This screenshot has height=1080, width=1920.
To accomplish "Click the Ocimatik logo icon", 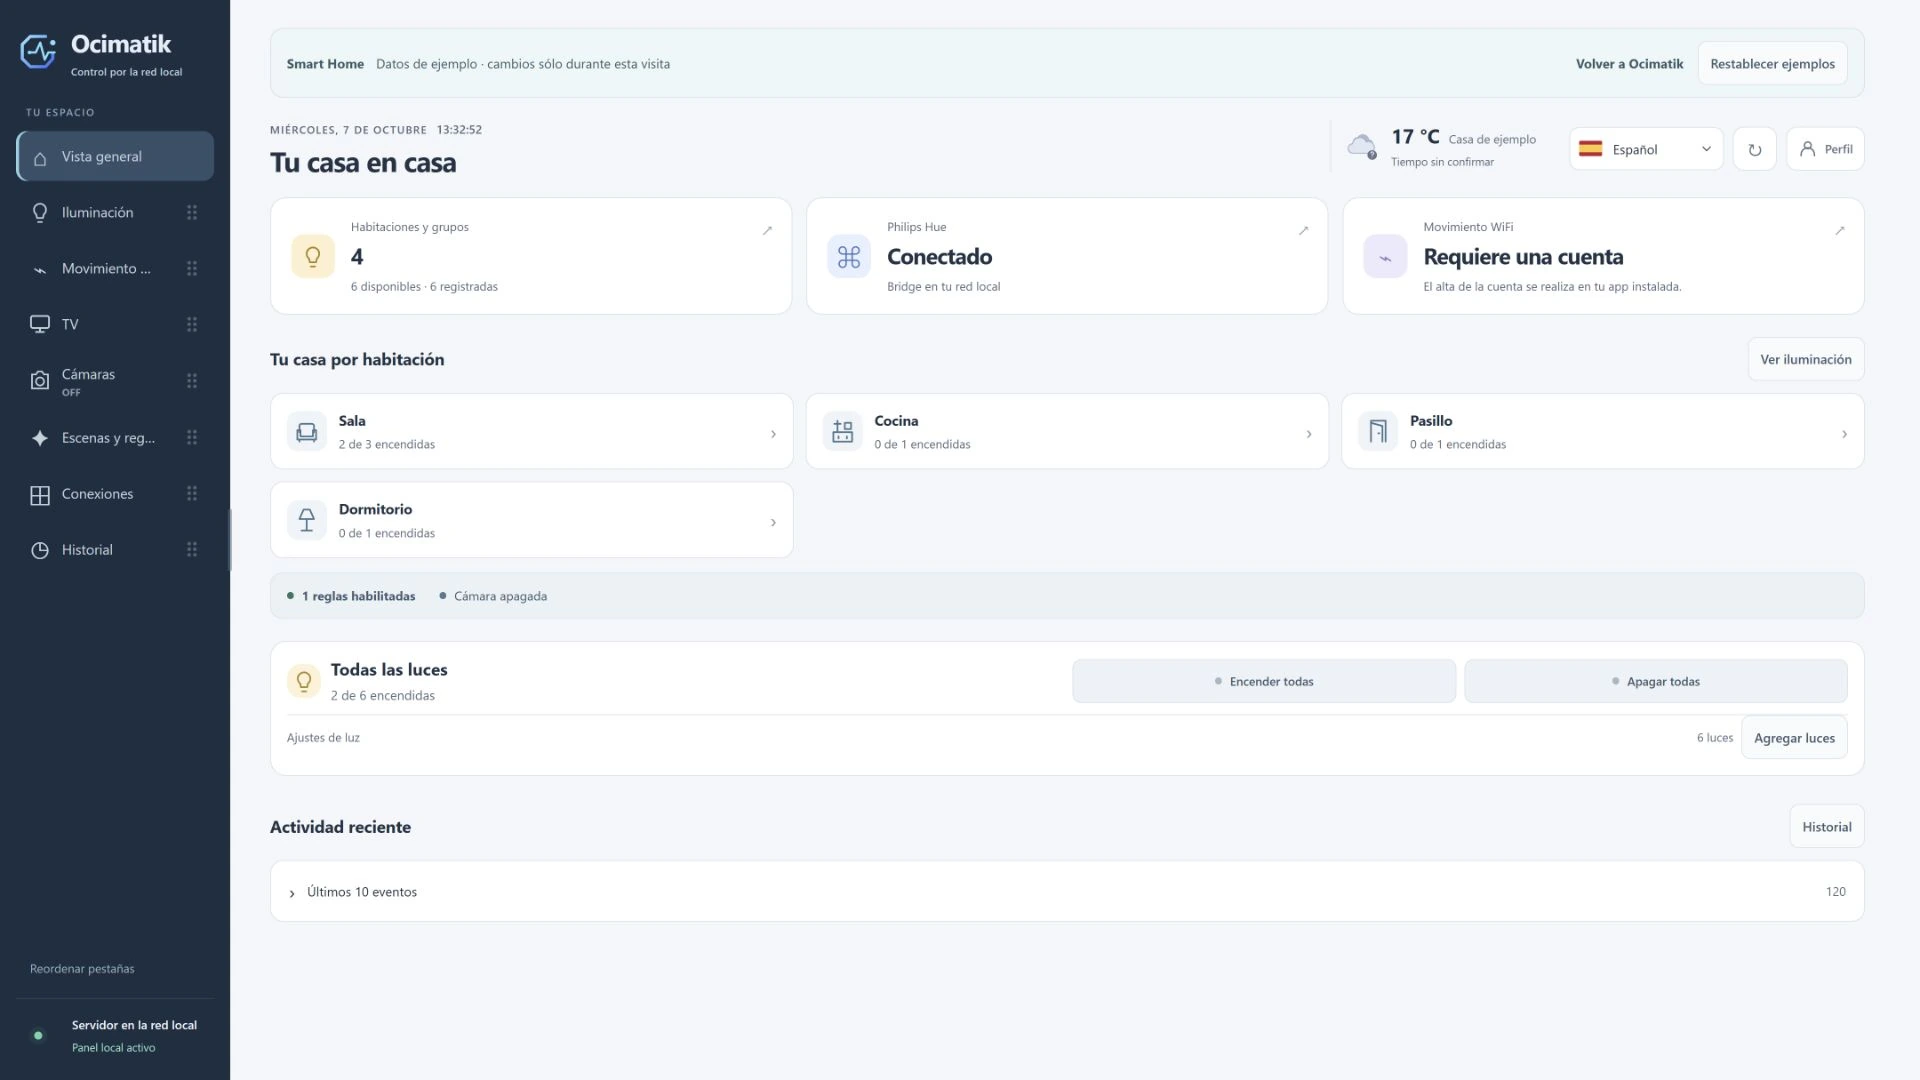I will coord(38,52).
